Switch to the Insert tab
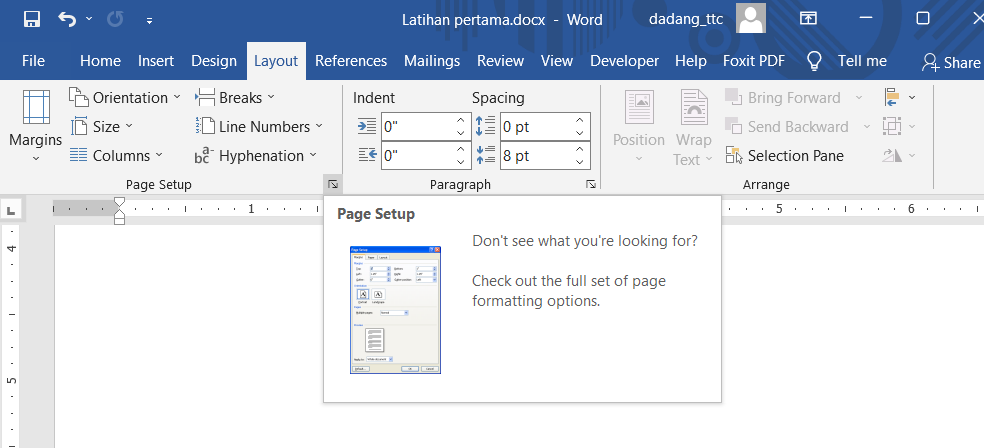Viewport: 984px width, 448px height. pyautogui.click(x=156, y=61)
